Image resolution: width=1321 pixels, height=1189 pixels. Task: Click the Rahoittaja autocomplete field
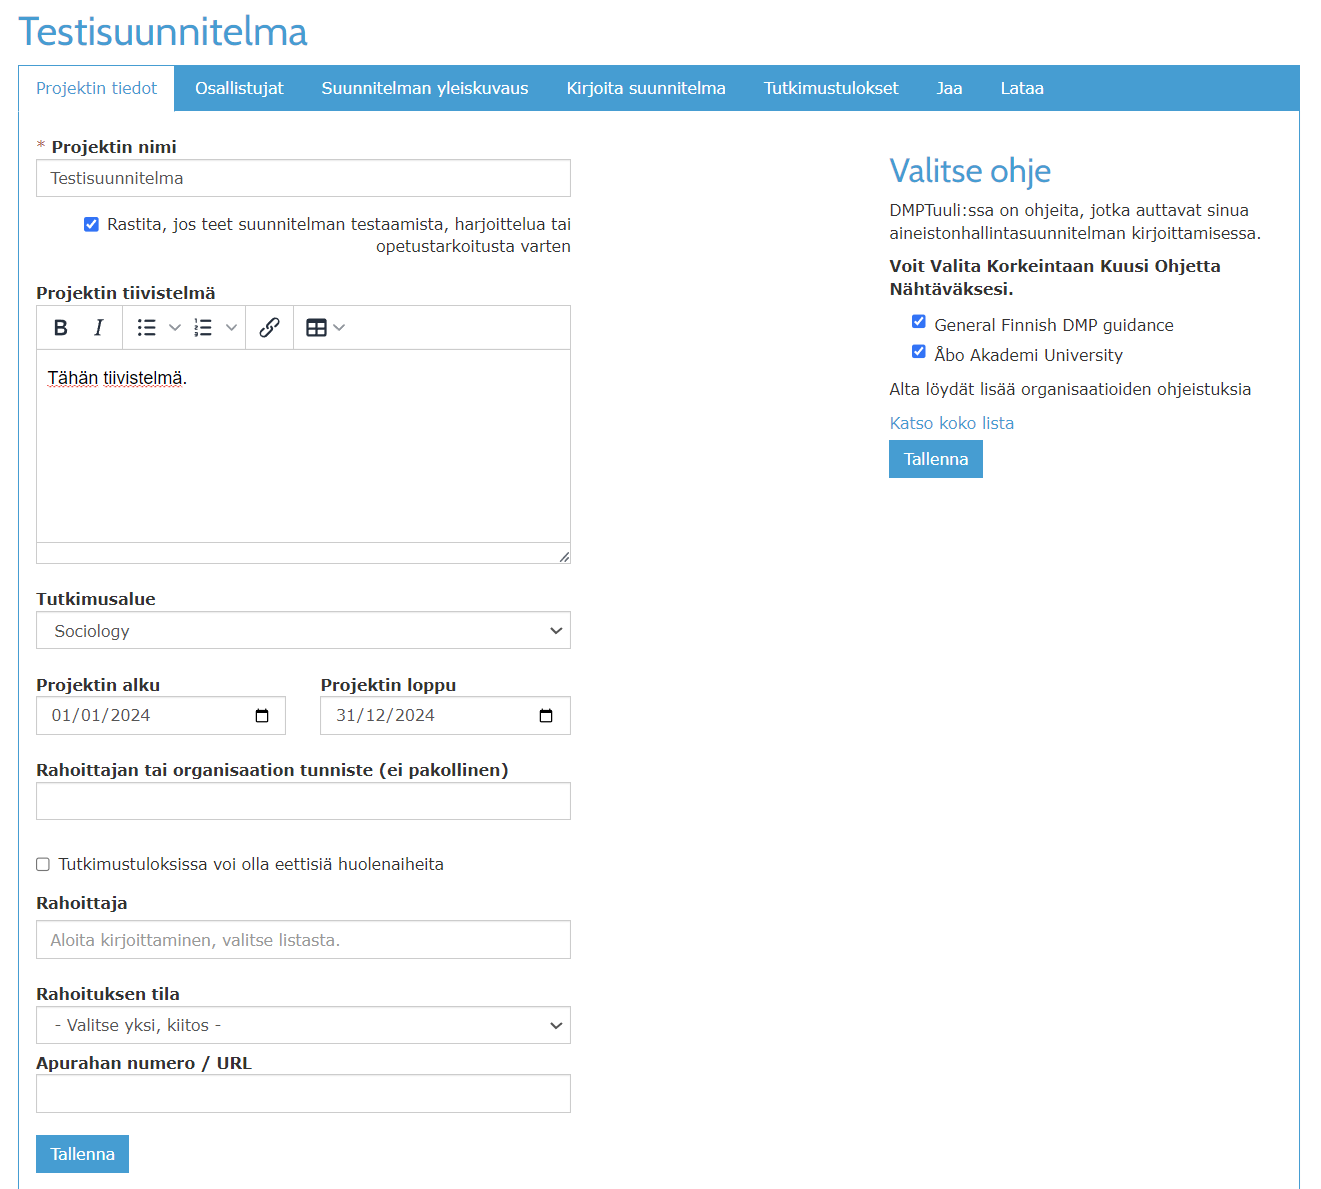click(x=303, y=940)
